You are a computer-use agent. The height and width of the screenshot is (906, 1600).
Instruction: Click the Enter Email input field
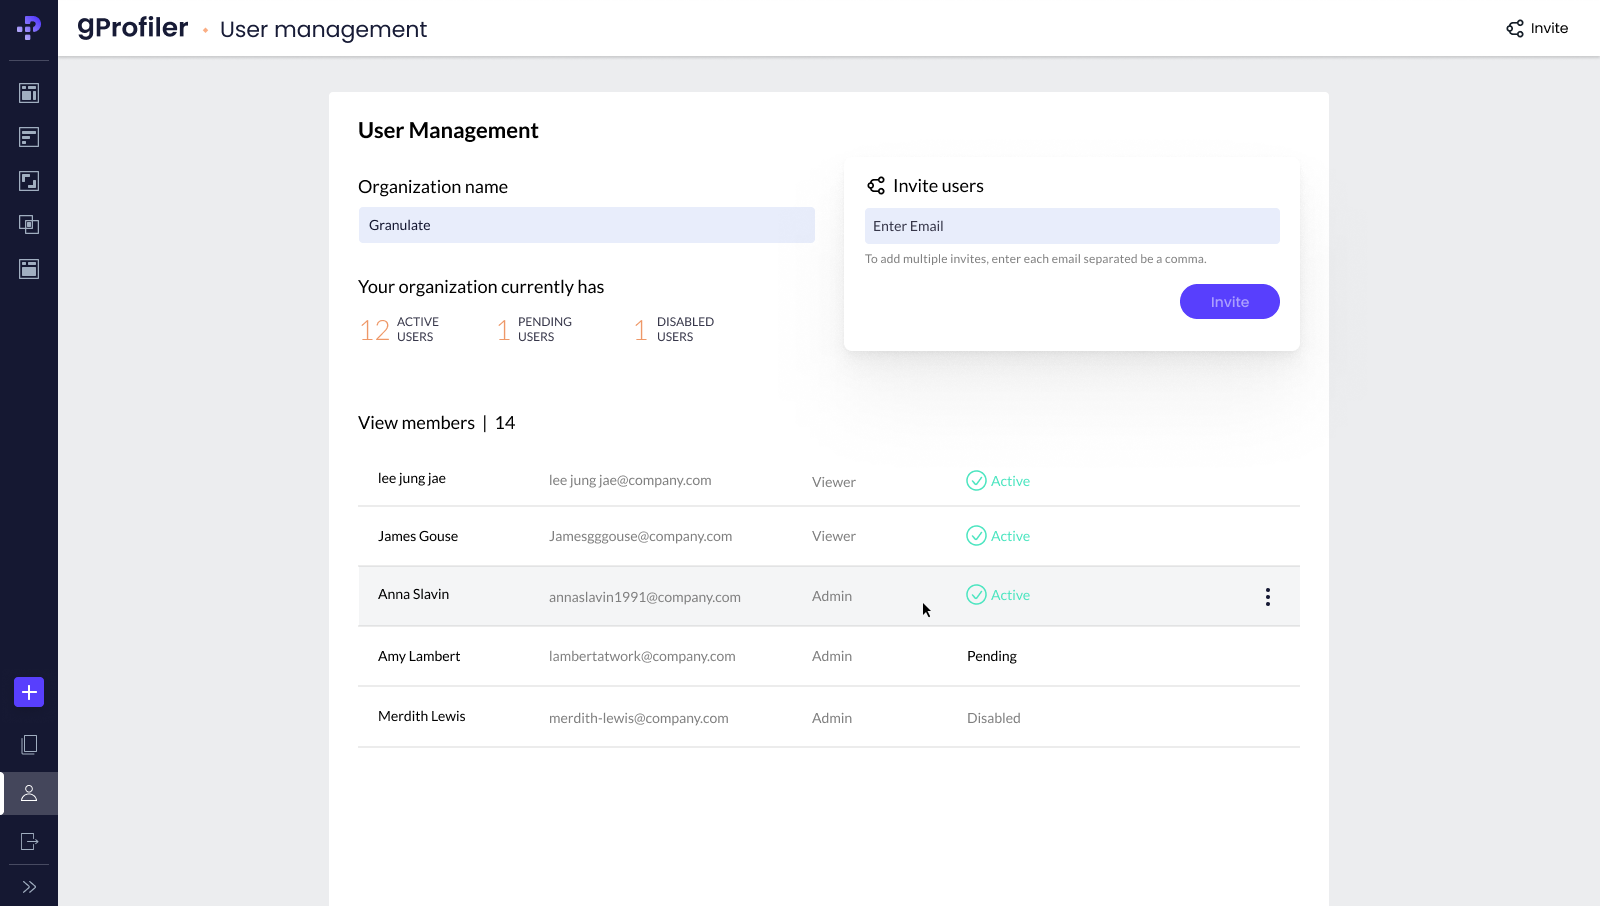coord(1071,226)
